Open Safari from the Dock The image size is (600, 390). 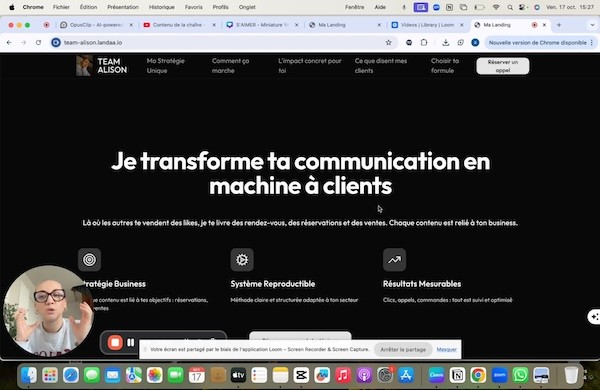71,375
